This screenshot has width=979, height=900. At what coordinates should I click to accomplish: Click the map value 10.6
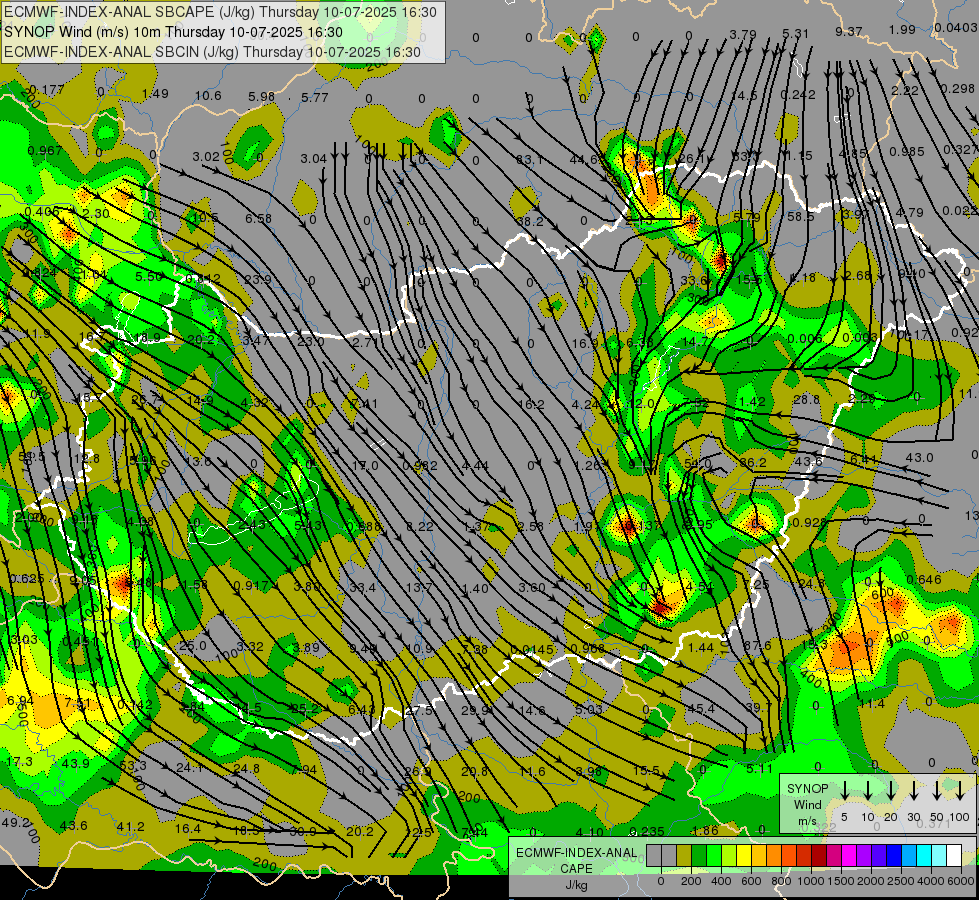(208, 96)
